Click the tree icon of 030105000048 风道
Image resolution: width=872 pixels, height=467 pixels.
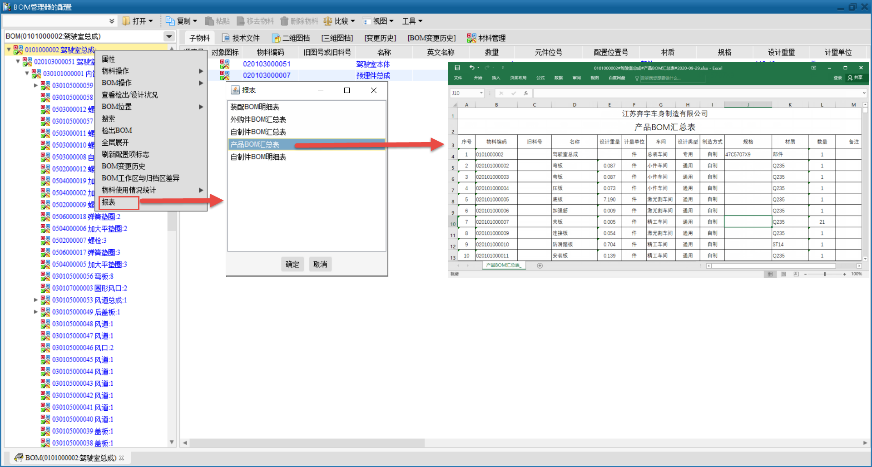43,324
